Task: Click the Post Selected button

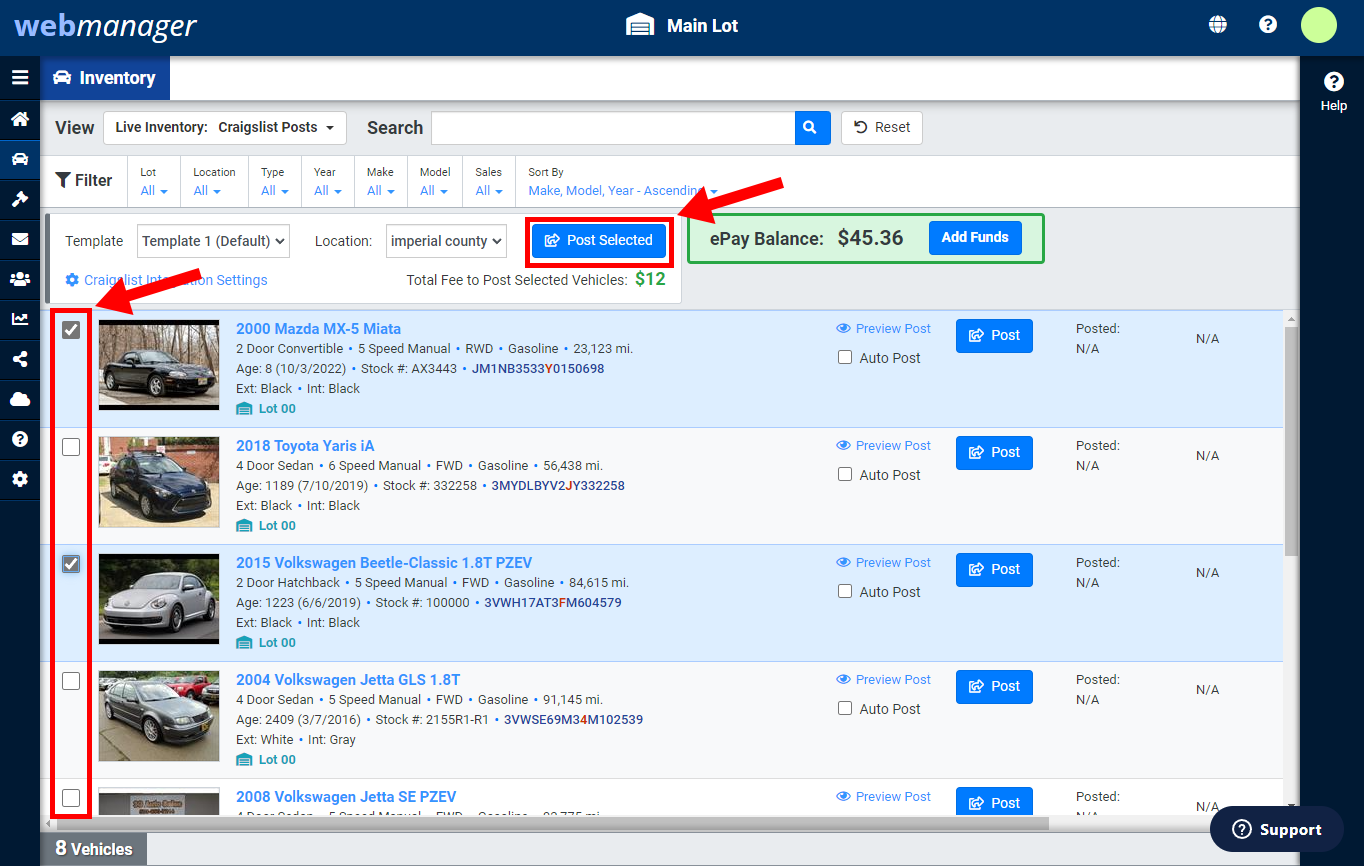Action: click(x=599, y=240)
